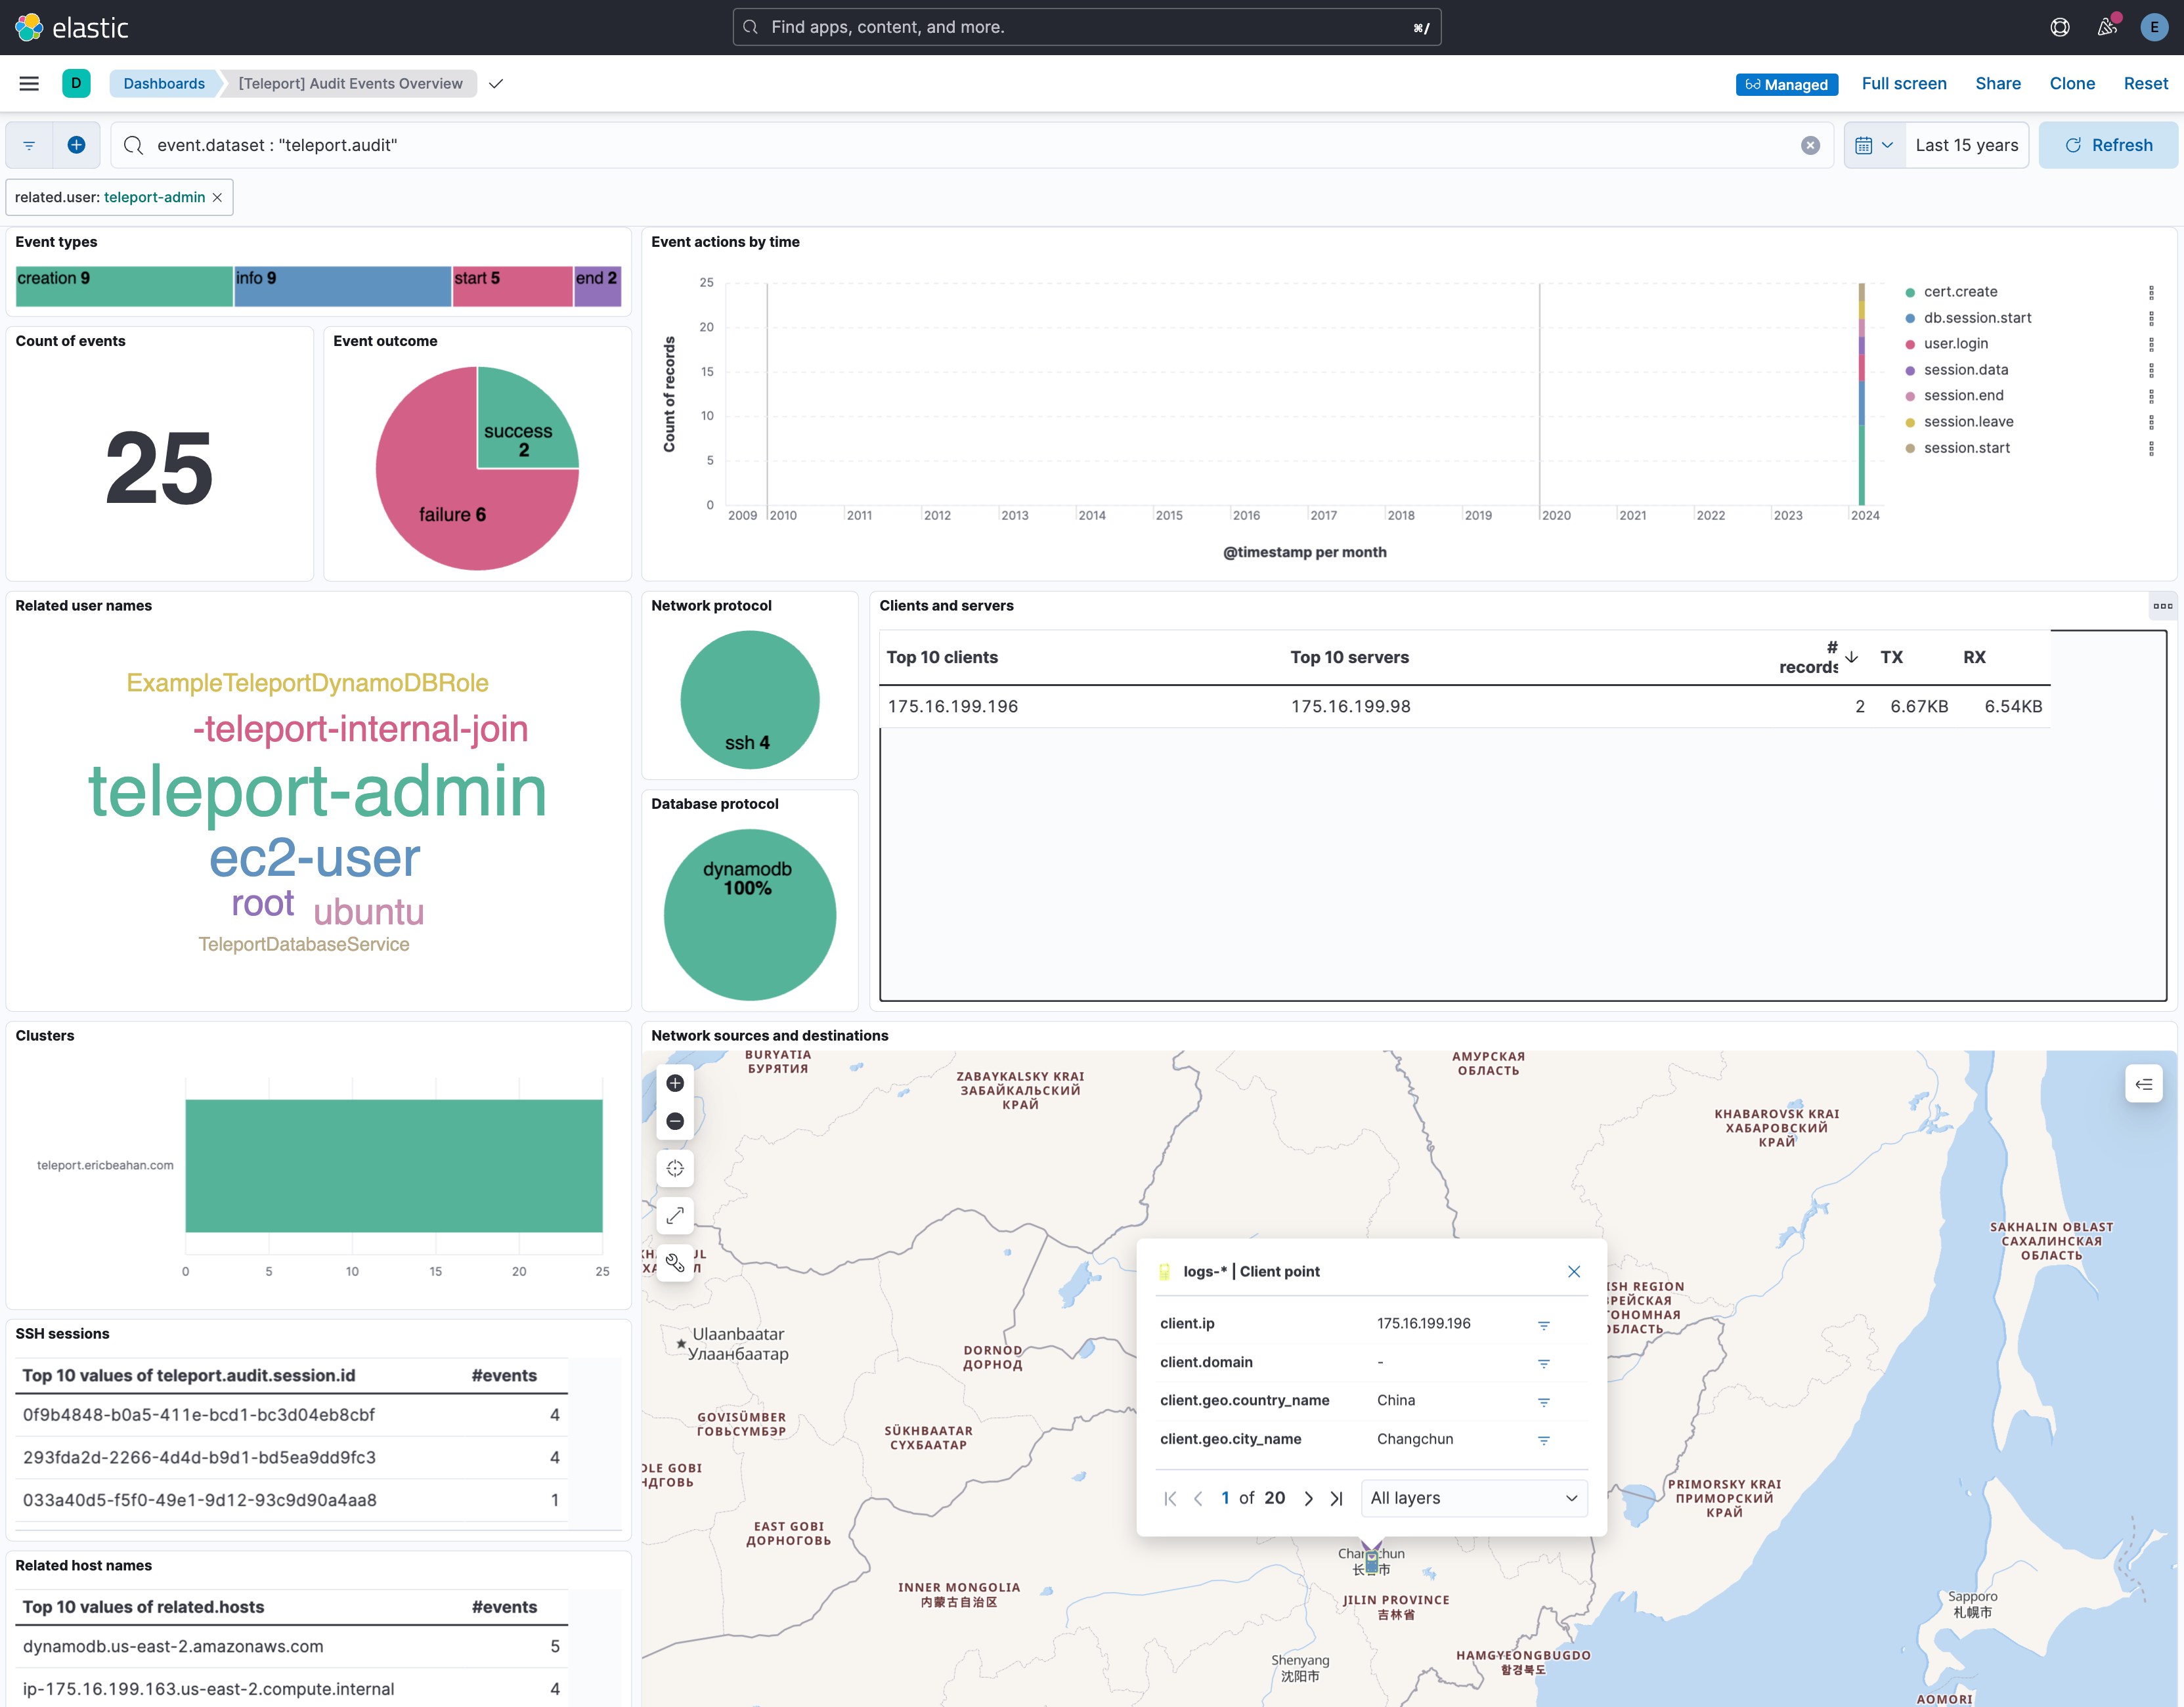This screenshot has width=2184, height=1707.
Task: Go to Dashboards breadcrumb
Action: [x=164, y=84]
